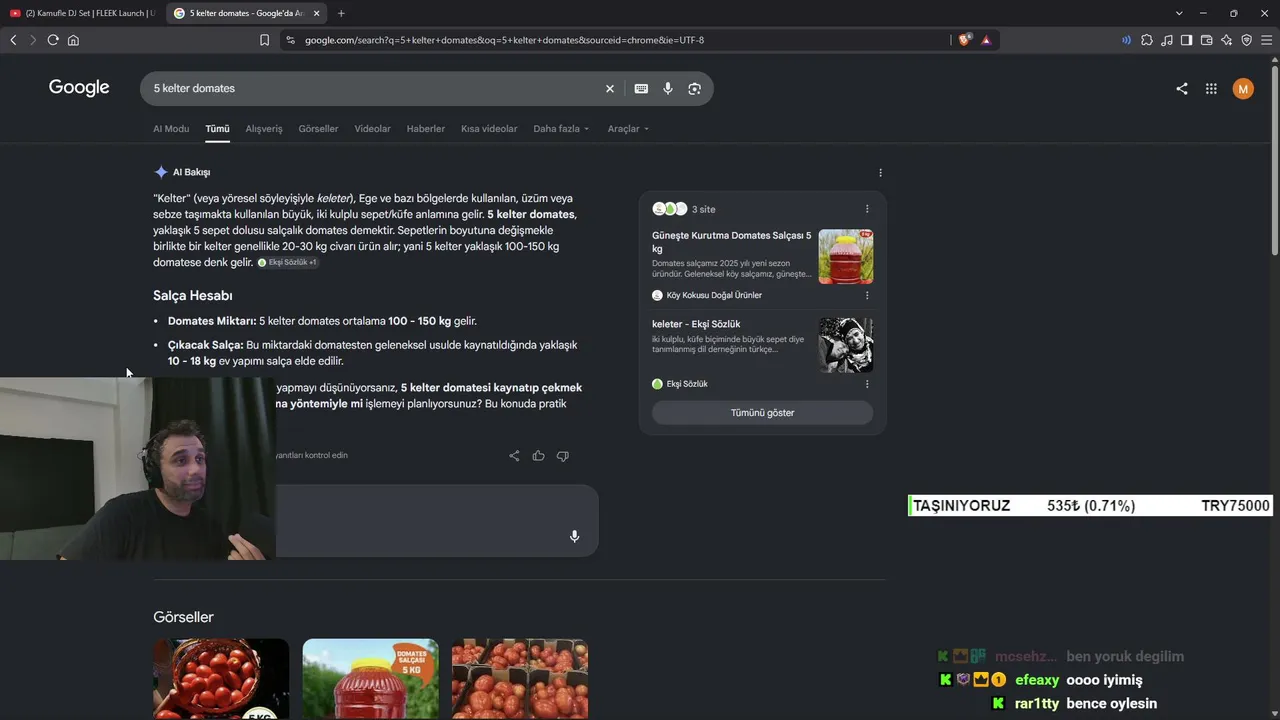Open the browser home page icon

(x=73, y=40)
